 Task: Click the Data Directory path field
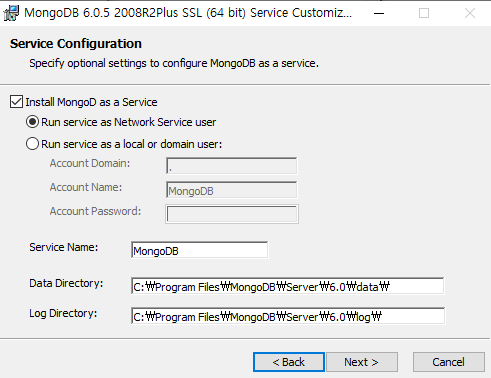click(288, 286)
